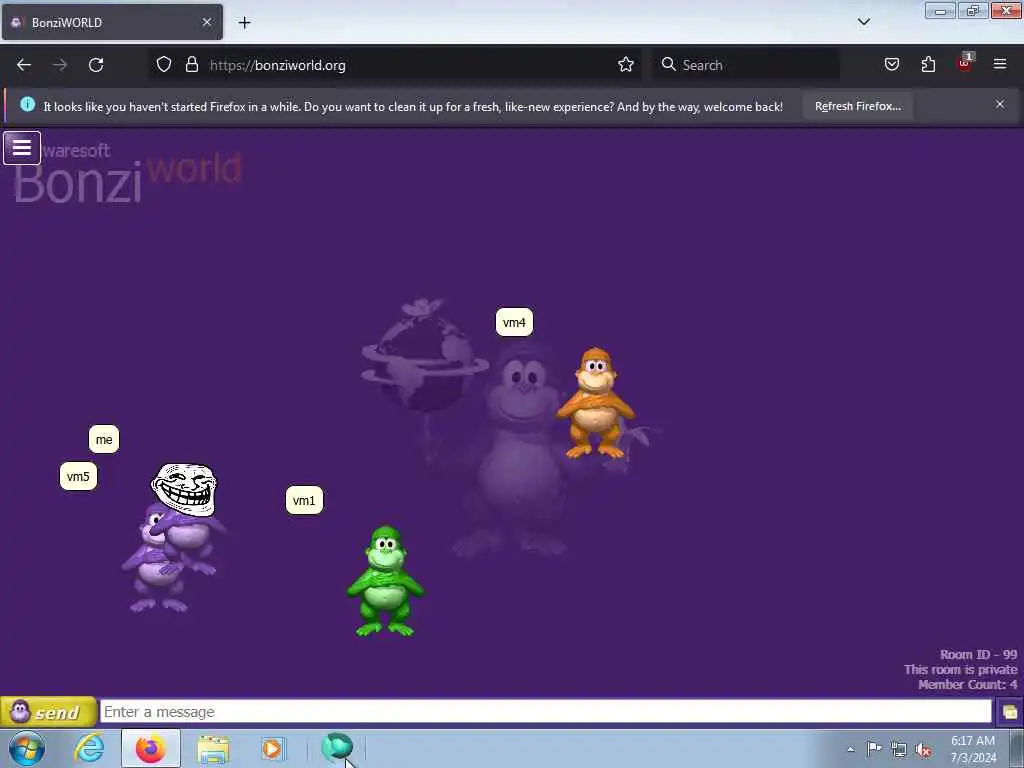1024x768 pixels.
Task: Close the BonziWORLD tab
Action: [x=206, y=22]
